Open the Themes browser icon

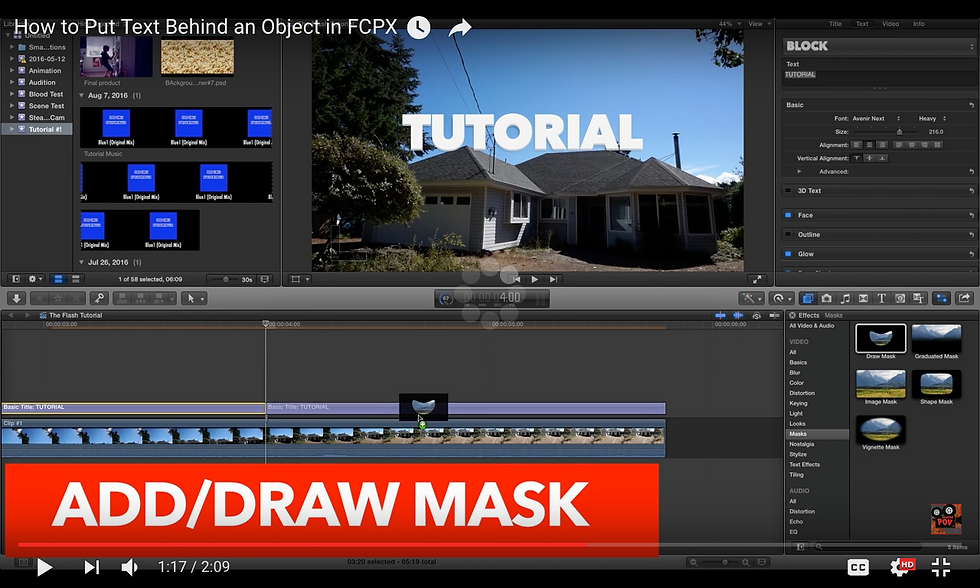tap(918, 299)
